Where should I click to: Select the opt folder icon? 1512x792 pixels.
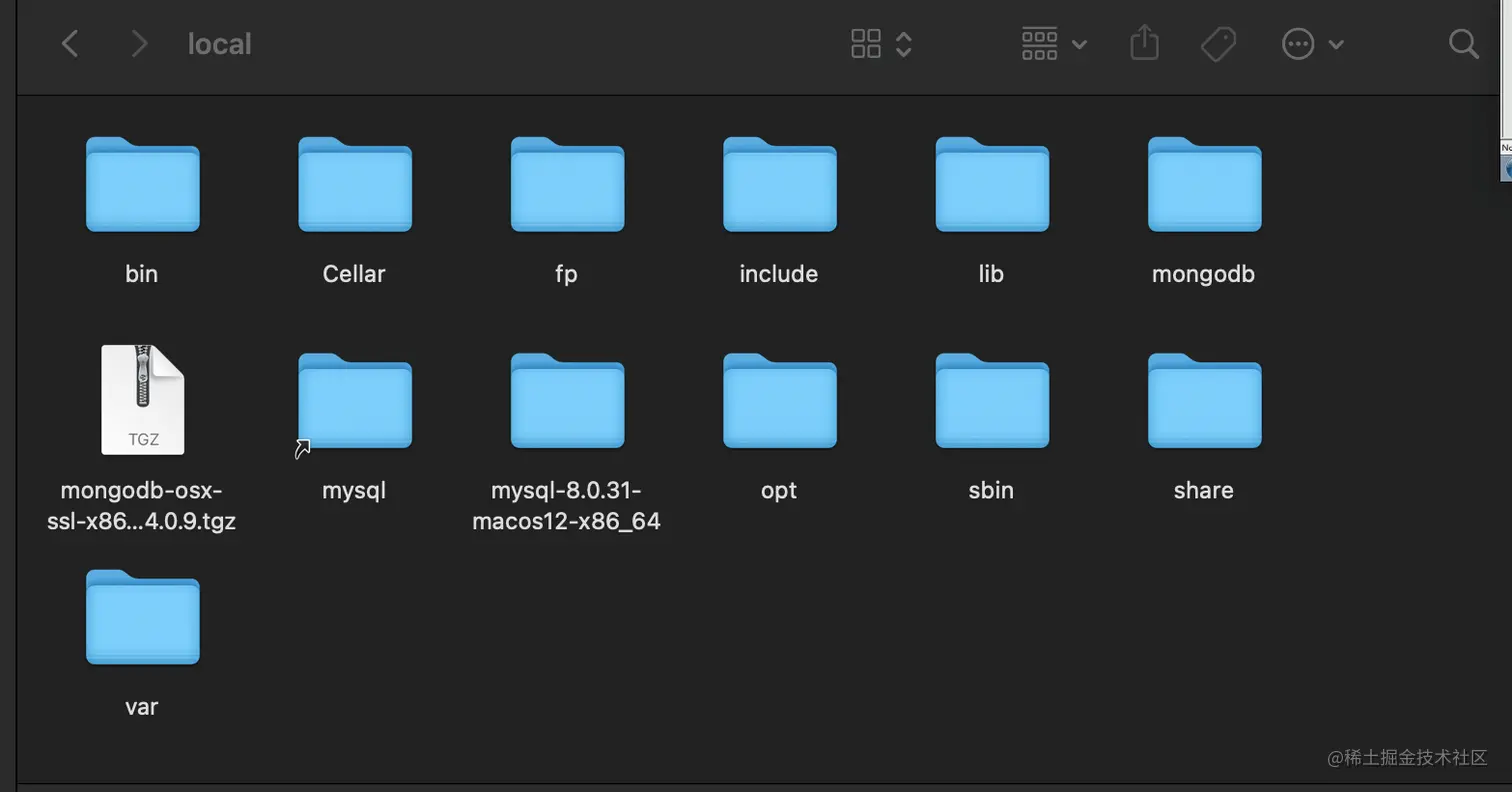click(780, 401)
